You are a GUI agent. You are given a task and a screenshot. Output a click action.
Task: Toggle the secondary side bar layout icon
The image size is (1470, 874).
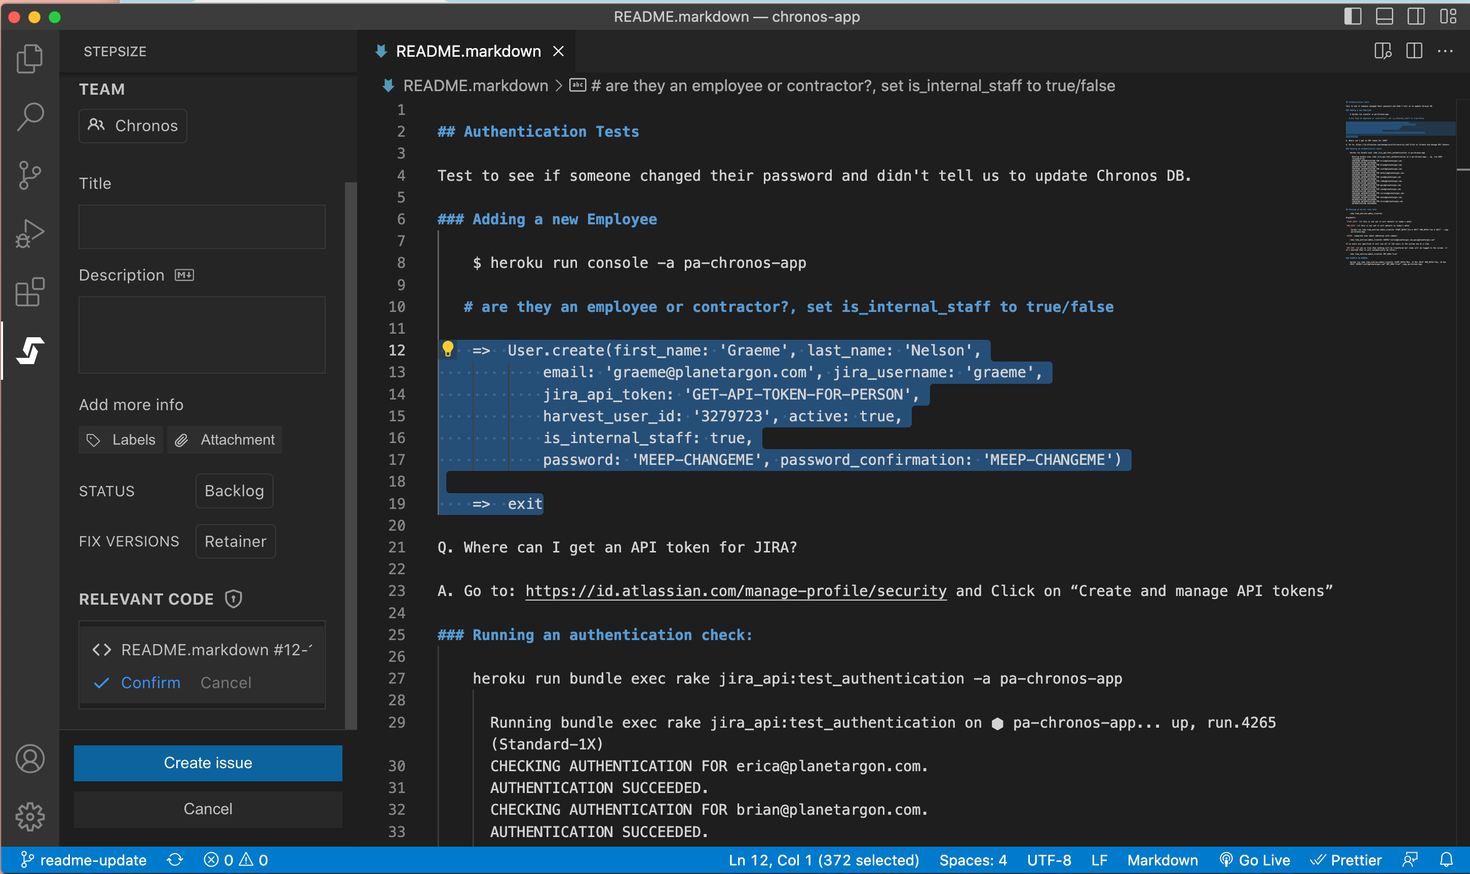pyautogui.click(x=1416, y=16)
